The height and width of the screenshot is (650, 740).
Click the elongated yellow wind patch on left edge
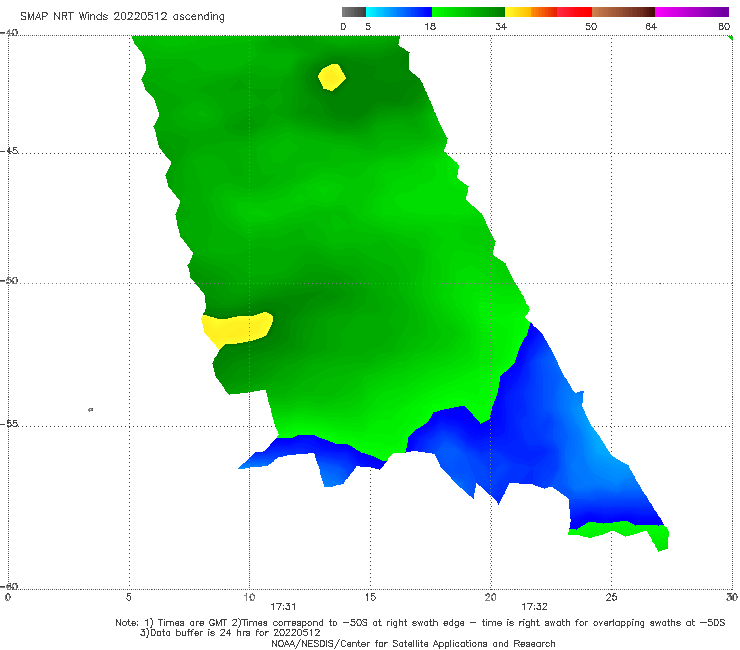[x=236, y=329]
